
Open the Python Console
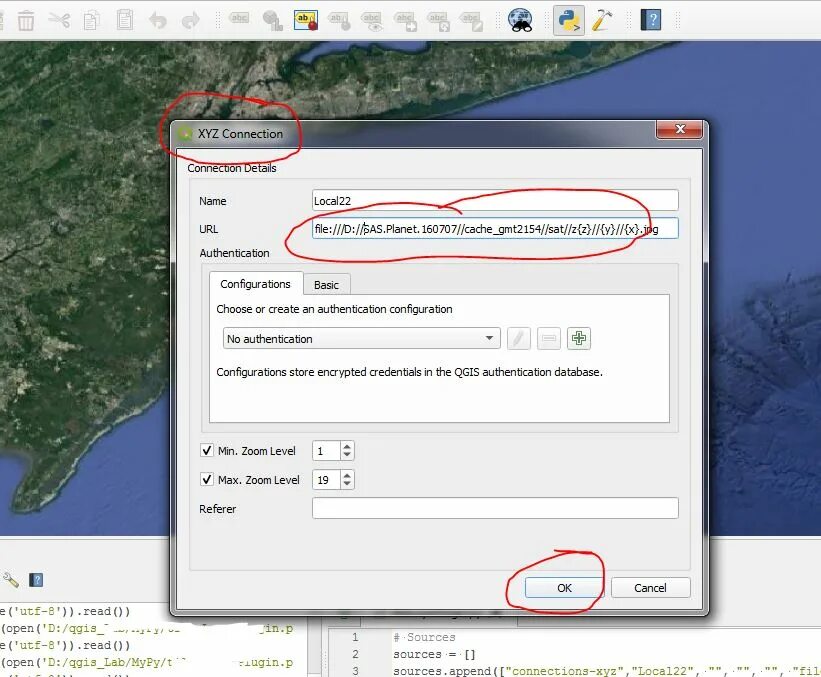click(x=567, y=18)
